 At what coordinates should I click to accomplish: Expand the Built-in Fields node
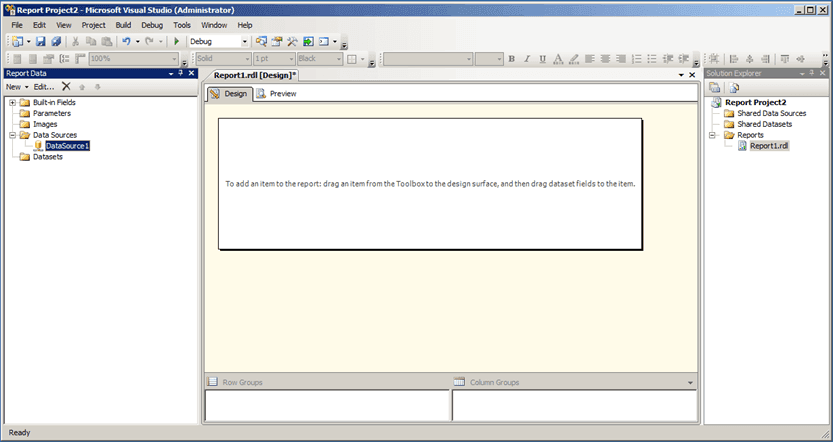point(13,103)
